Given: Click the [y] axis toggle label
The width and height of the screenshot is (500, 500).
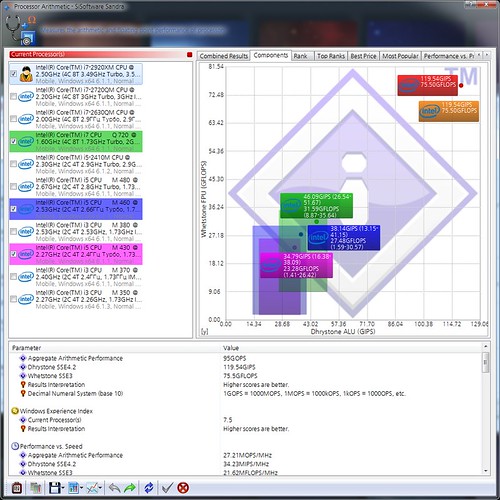Looking at the screenshot, I should [204, 332].
